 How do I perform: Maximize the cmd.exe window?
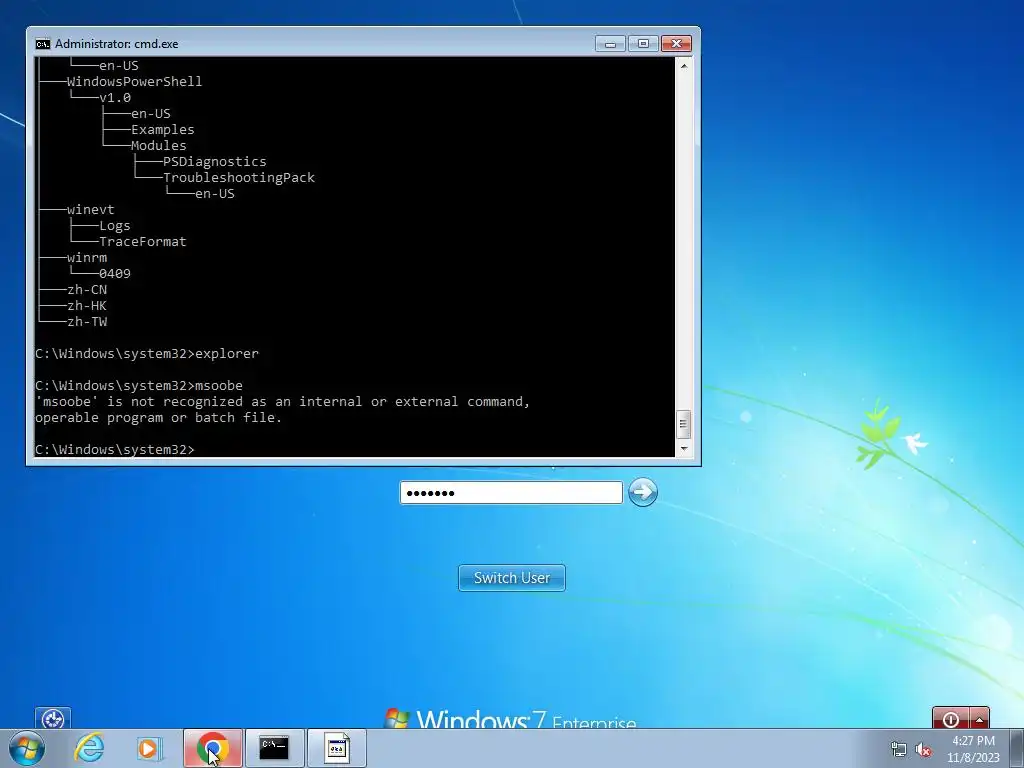(643, 44)
